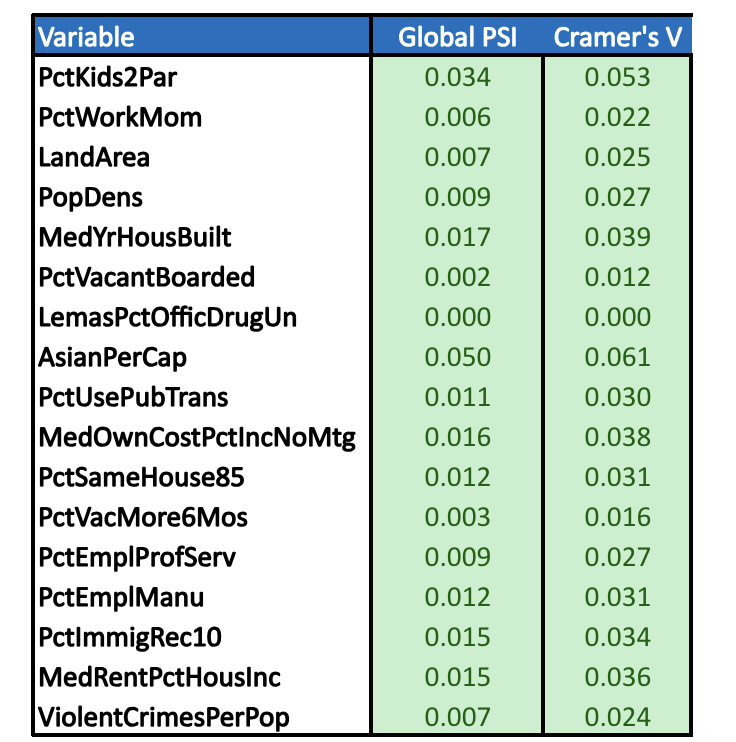
Task: Select the MedYrHousBuilt row label
Action: click(135, 237)
